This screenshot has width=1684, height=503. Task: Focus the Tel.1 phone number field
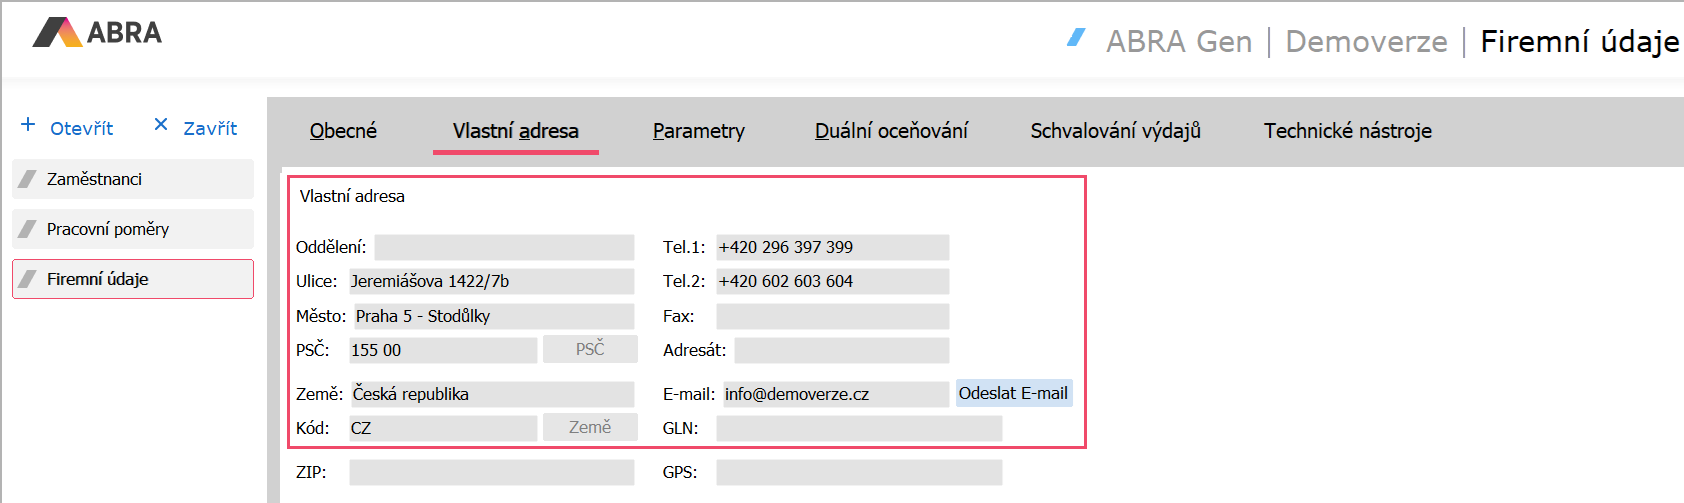[x=832, y=247]
